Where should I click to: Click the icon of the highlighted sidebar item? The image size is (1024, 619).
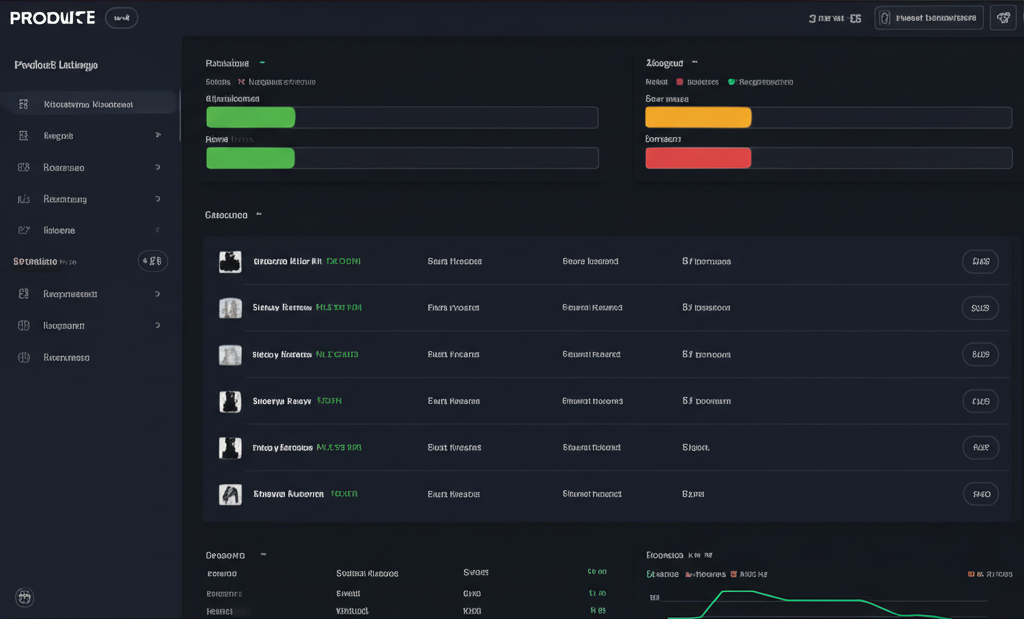24,104
